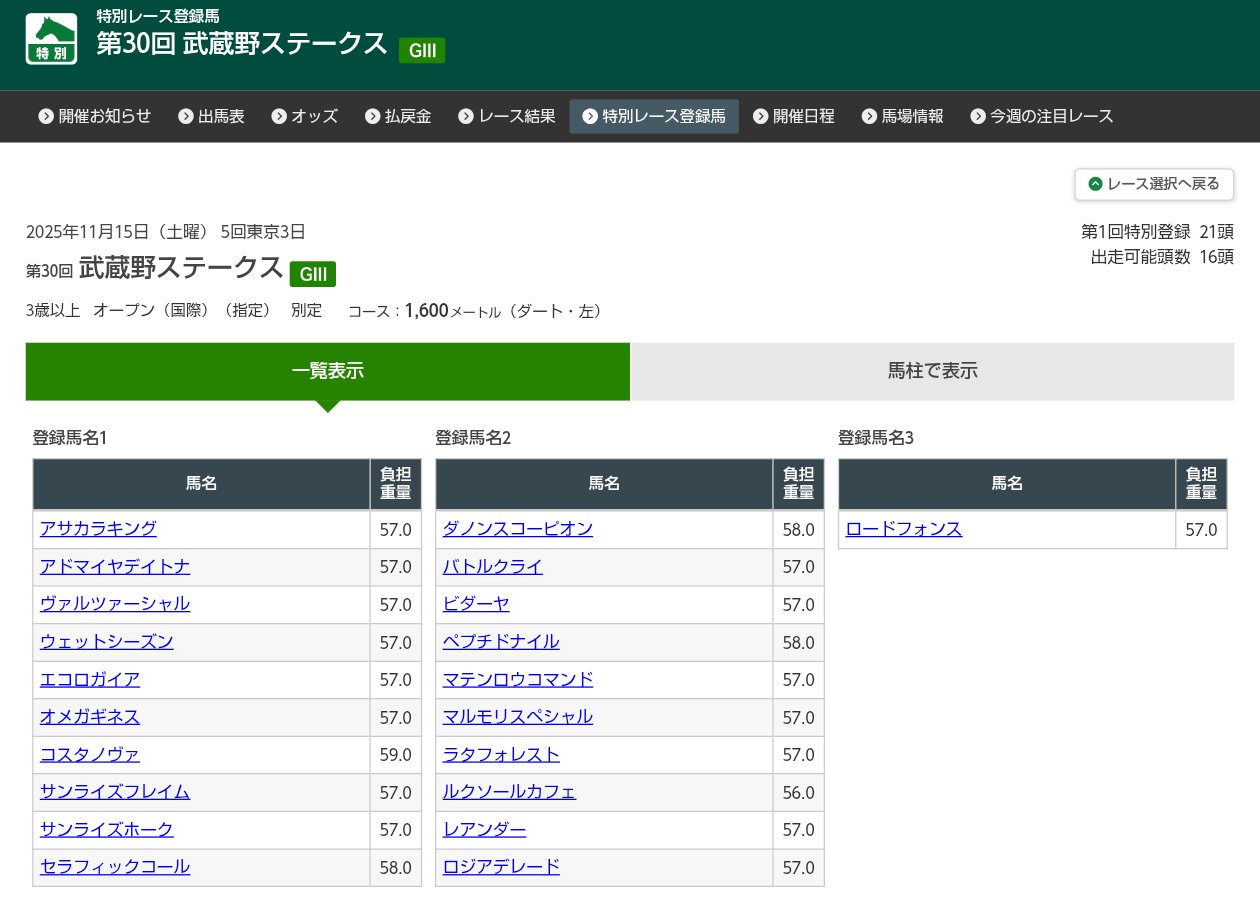Open horse link ダノンスコーピオン
This screenshot has height=897, width=1260.
point(518,529)
